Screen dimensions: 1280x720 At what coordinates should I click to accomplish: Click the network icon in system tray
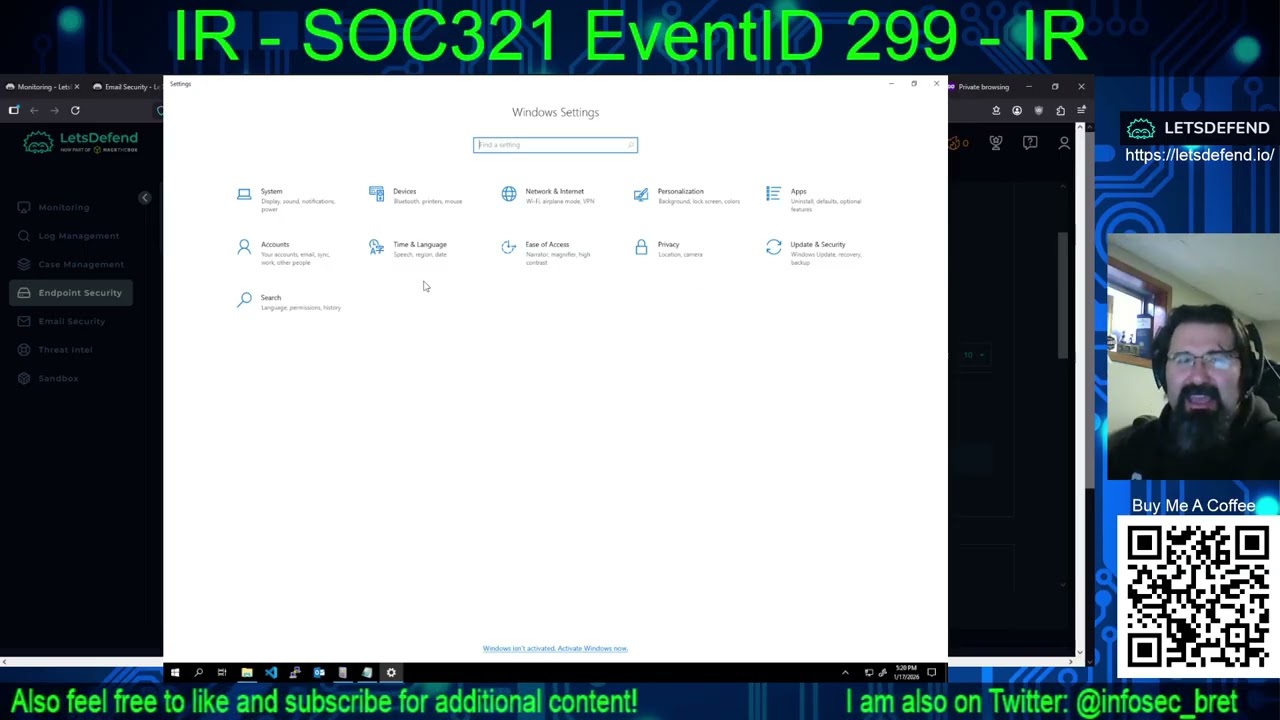(x=868, y=673)
